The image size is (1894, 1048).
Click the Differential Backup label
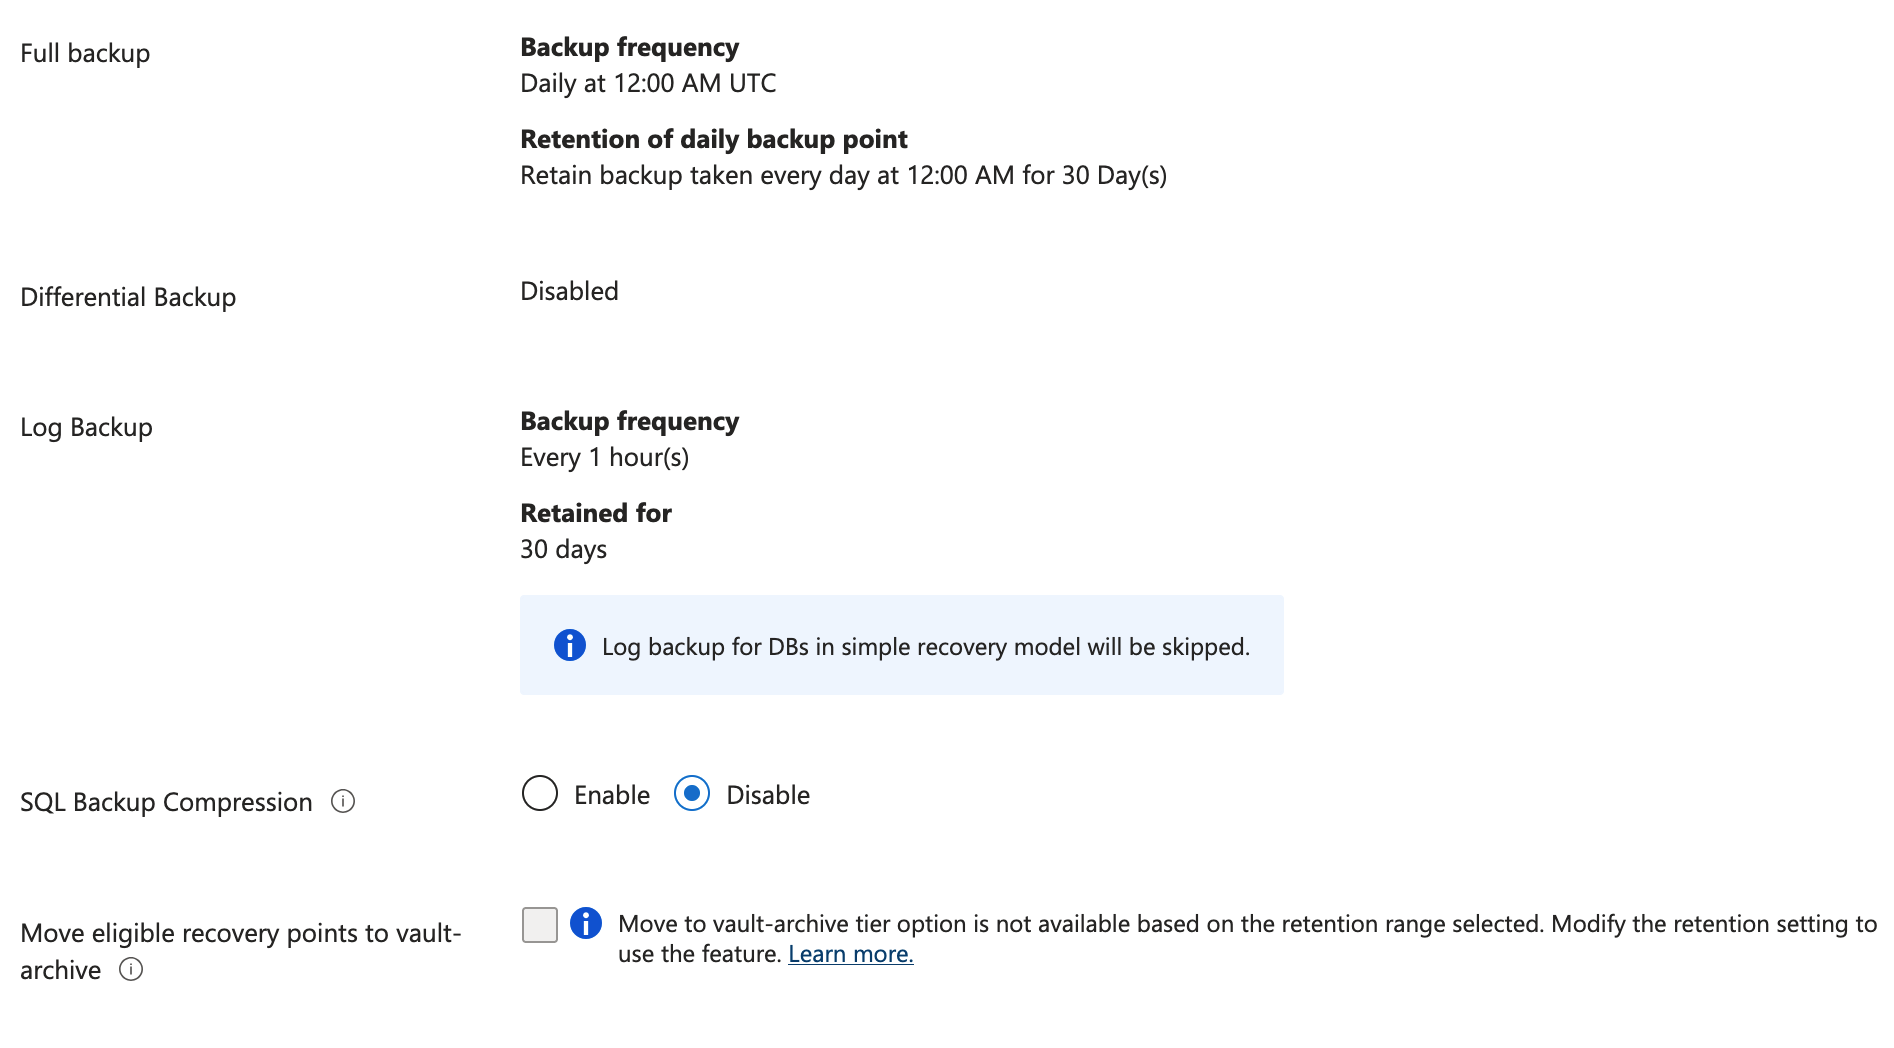pyautogui.click(x=128, y=297)
